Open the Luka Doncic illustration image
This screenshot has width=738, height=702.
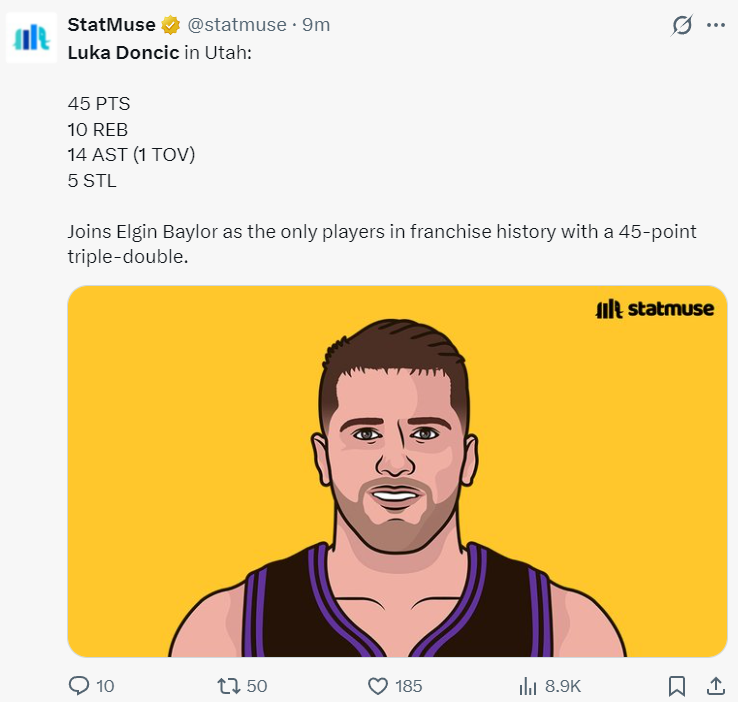[x=397, y=470]
